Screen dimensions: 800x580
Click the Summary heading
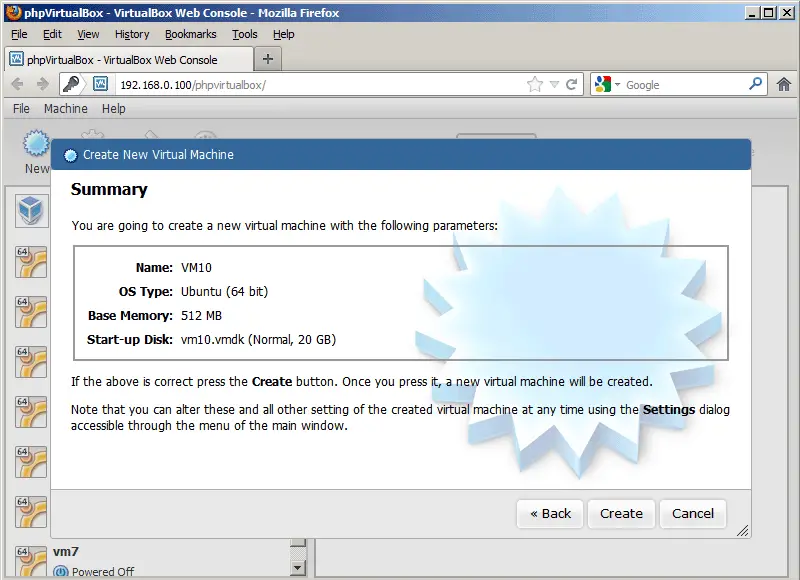(x=109, y=189)
